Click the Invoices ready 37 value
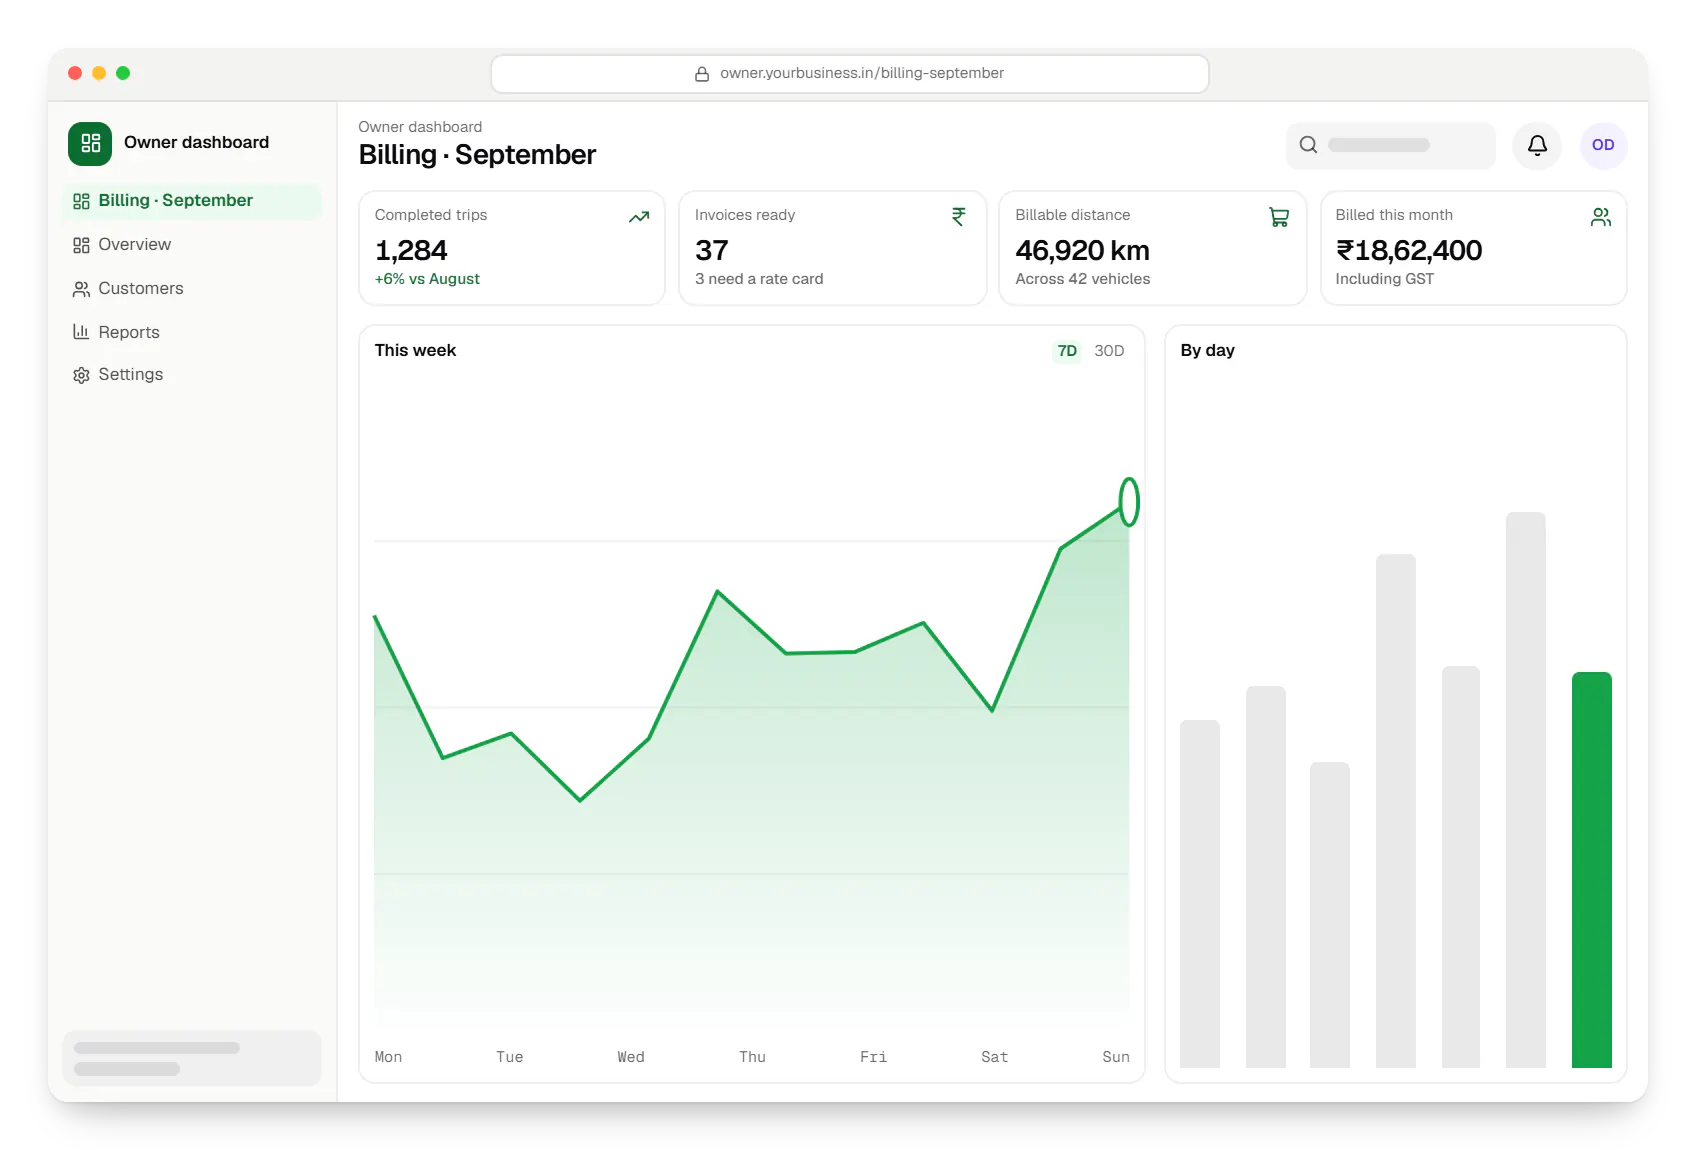 (x=712, y=250)
